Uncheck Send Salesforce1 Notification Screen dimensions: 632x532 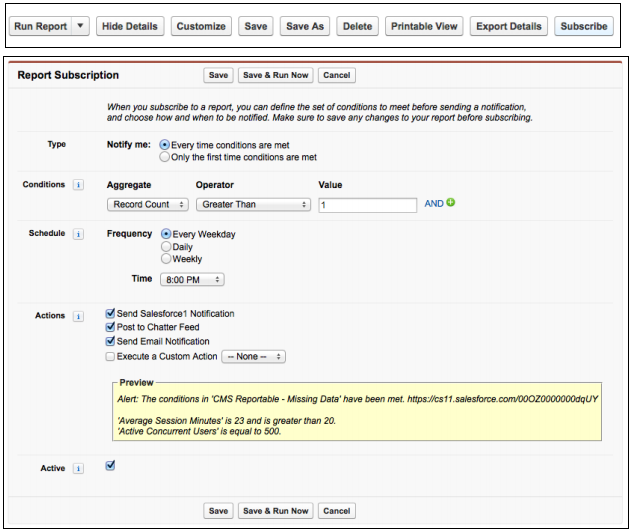pyautogui.click(x=110, y=314)
